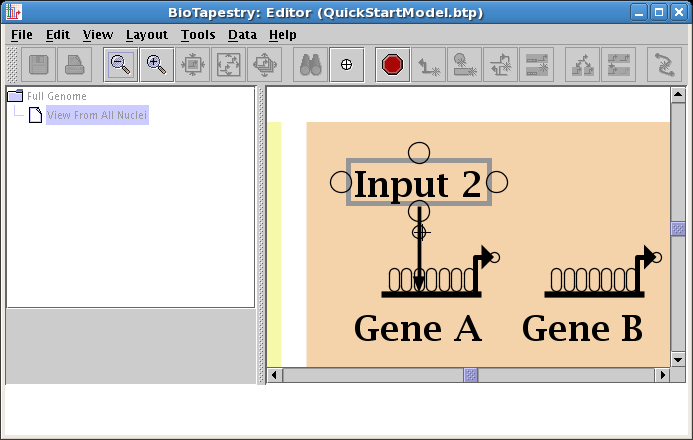Click the Zoom In magnifier icon
This screenshot has width=693, height=440.
point(156,64)
